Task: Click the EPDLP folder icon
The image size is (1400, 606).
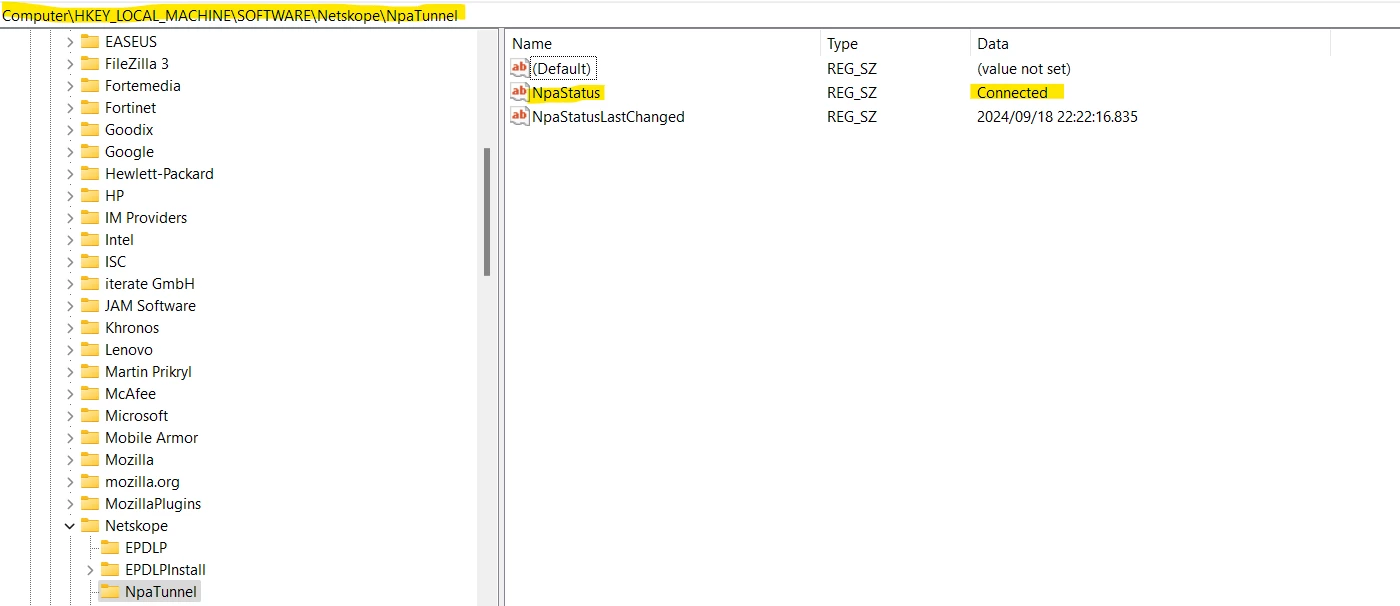Action: 110,548
